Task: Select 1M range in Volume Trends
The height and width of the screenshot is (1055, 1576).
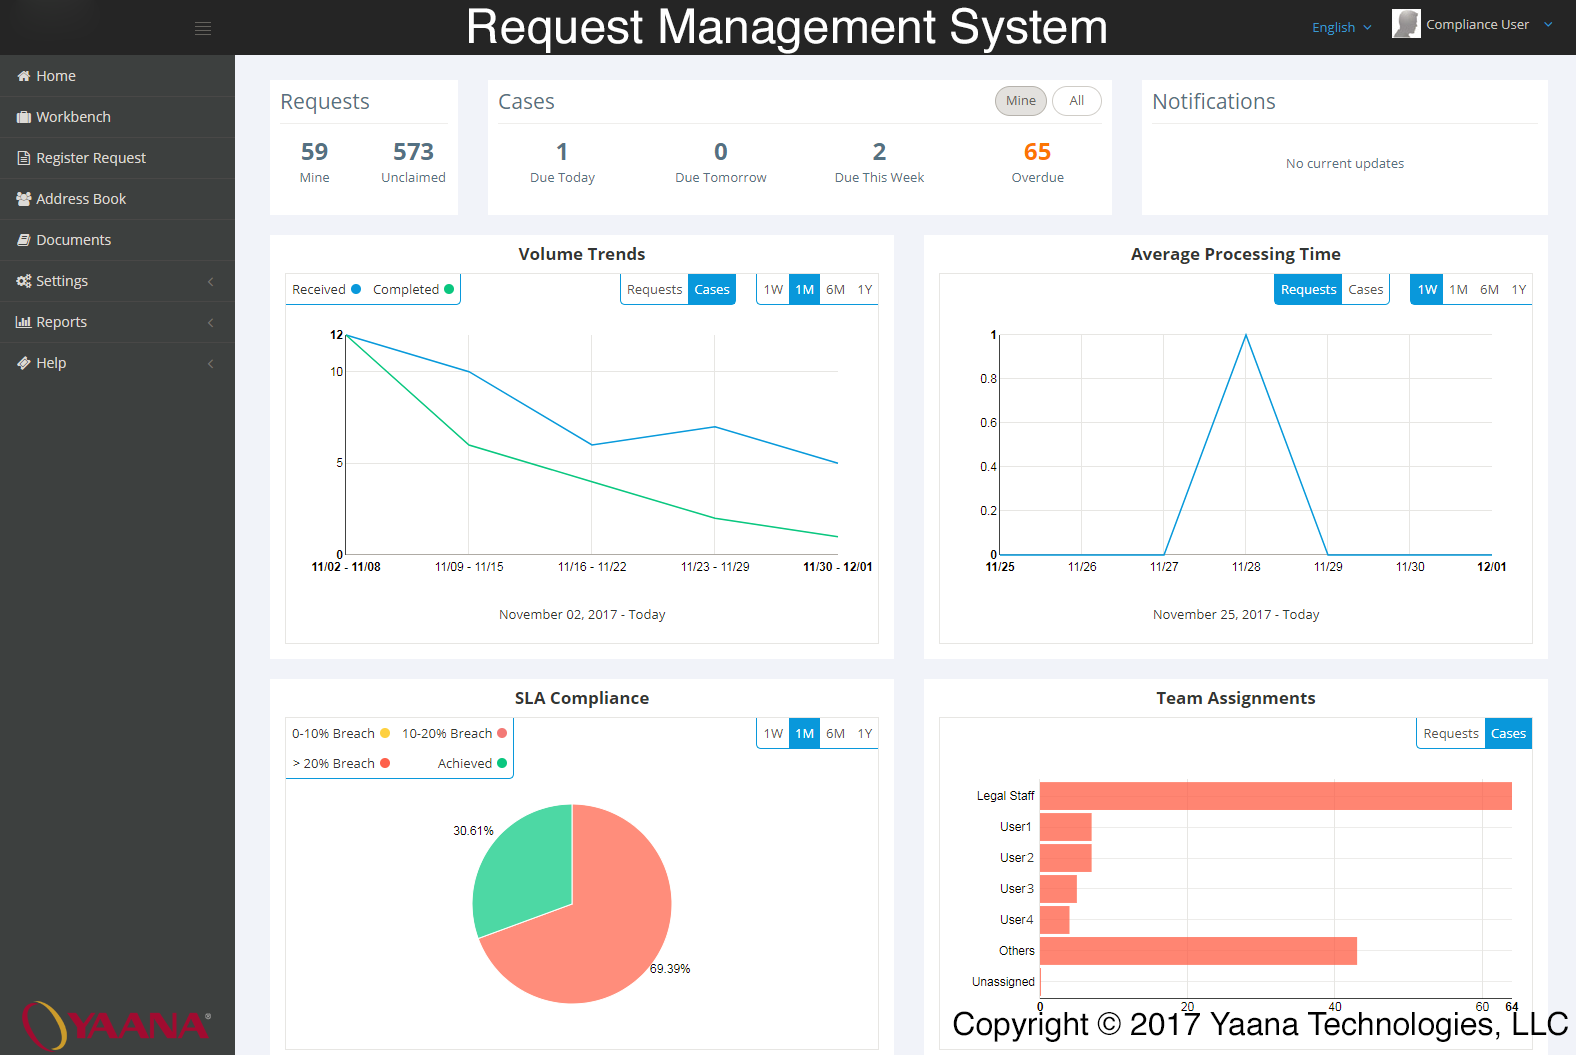Action: (x=805, y=290)
